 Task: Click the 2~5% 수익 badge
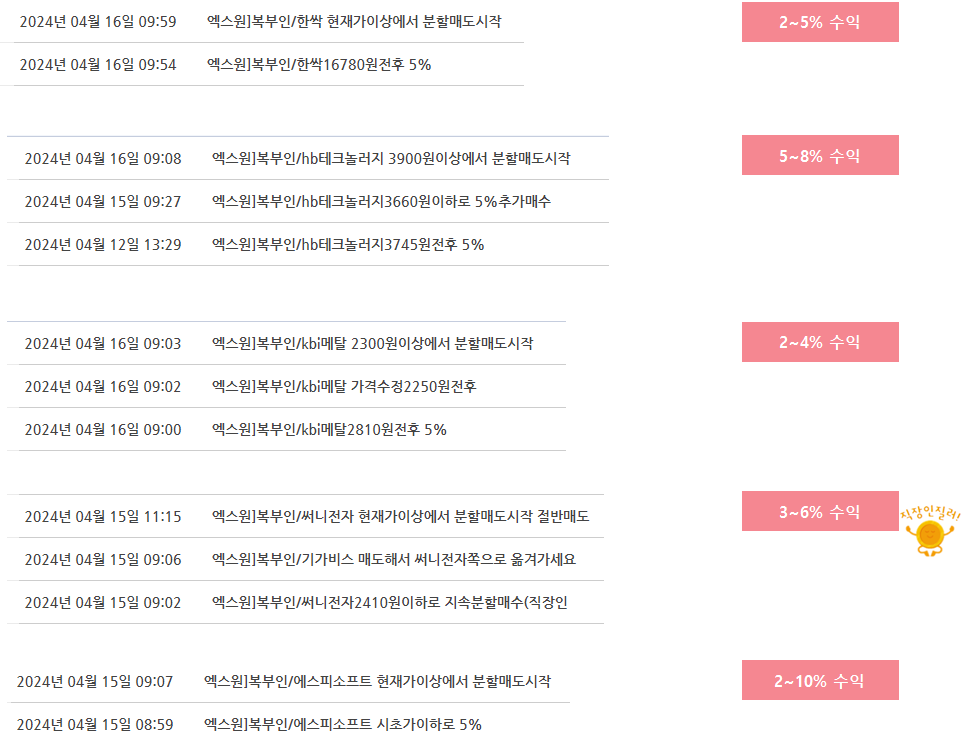(x=820, y=22)
